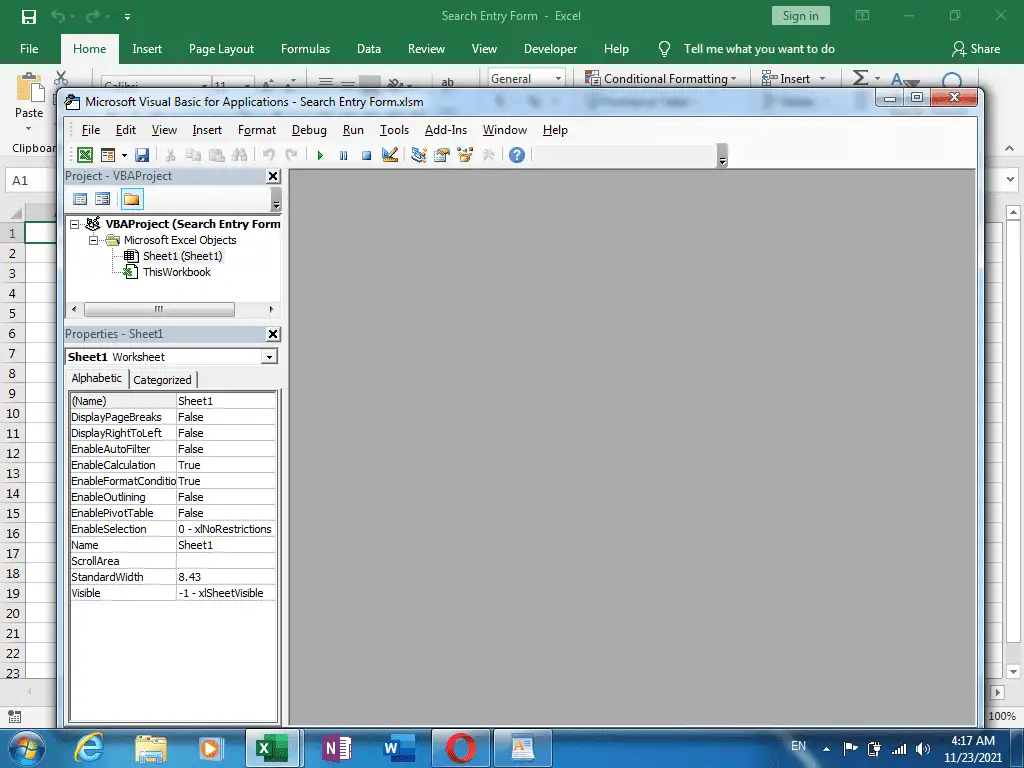Switch to the Alphabetic properties tab

[x=97, y=378]
